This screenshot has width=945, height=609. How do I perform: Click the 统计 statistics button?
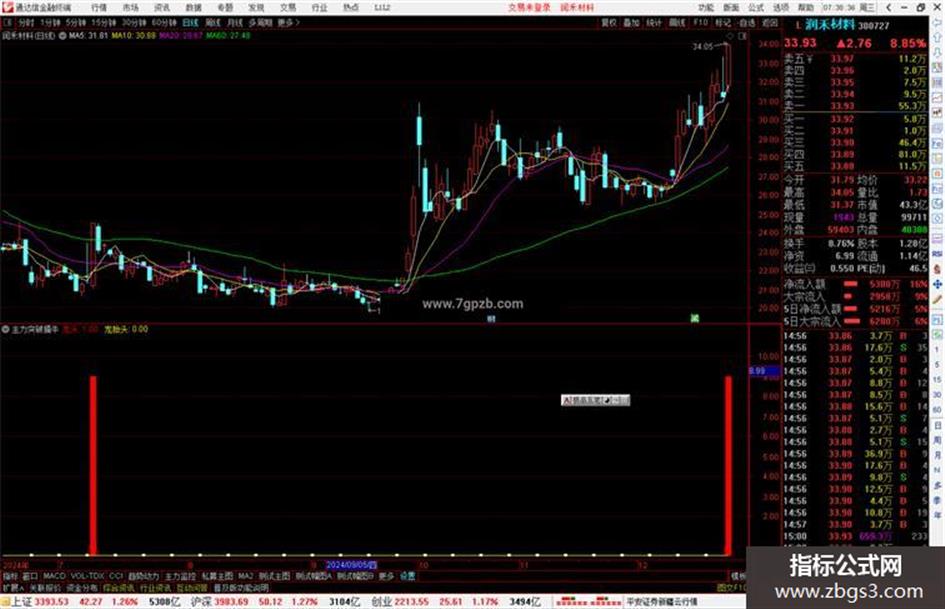654,22
